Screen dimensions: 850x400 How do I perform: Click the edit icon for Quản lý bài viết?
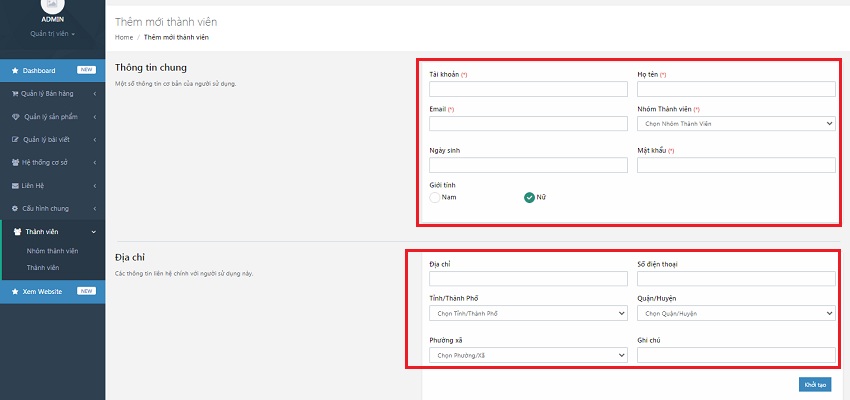(15, 140)
